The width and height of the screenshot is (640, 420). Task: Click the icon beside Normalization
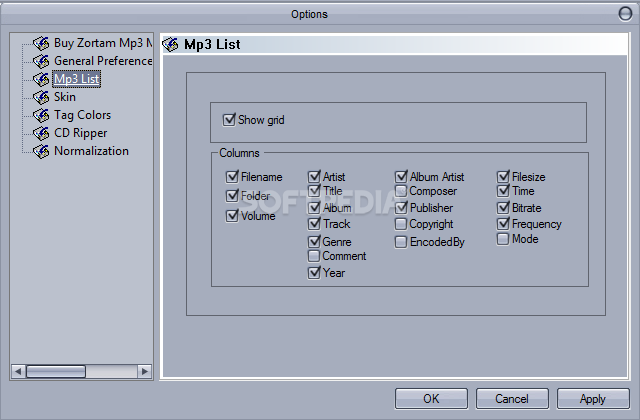[x=41, y=151]
